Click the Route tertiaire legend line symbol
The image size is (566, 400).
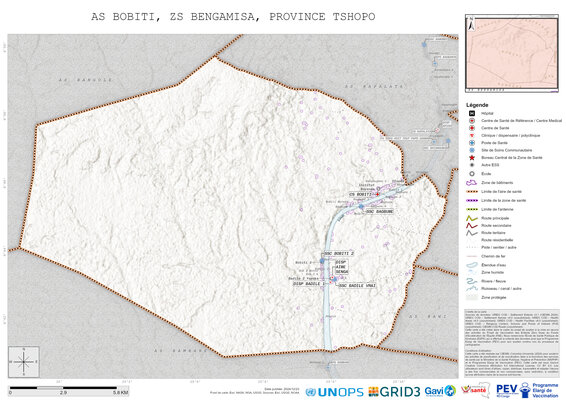coord(471,233)
